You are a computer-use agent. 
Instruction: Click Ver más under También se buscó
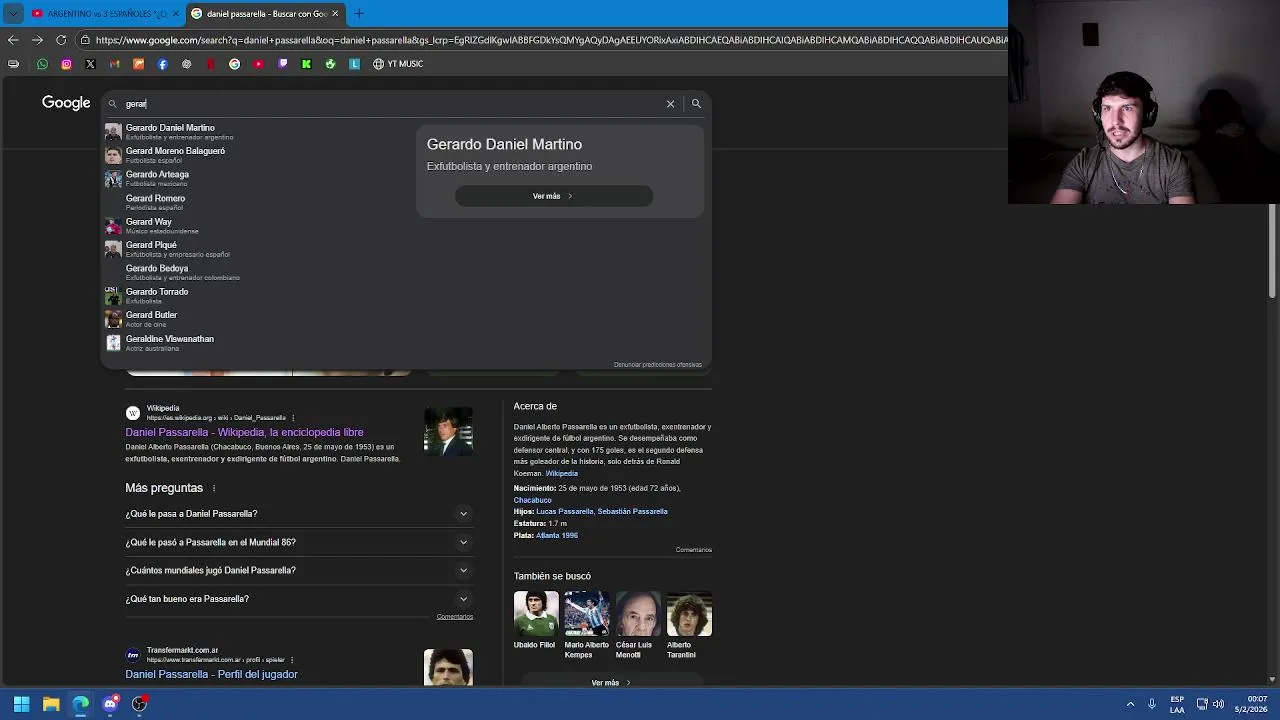pyautogui.click(x=610, y=683)
